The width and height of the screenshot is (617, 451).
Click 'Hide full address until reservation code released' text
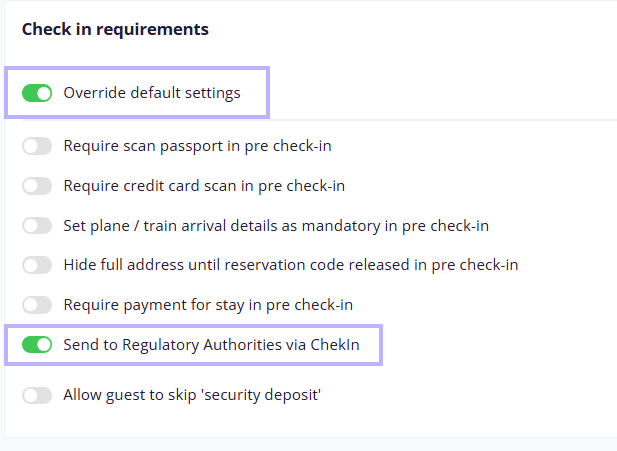[291, 265]
